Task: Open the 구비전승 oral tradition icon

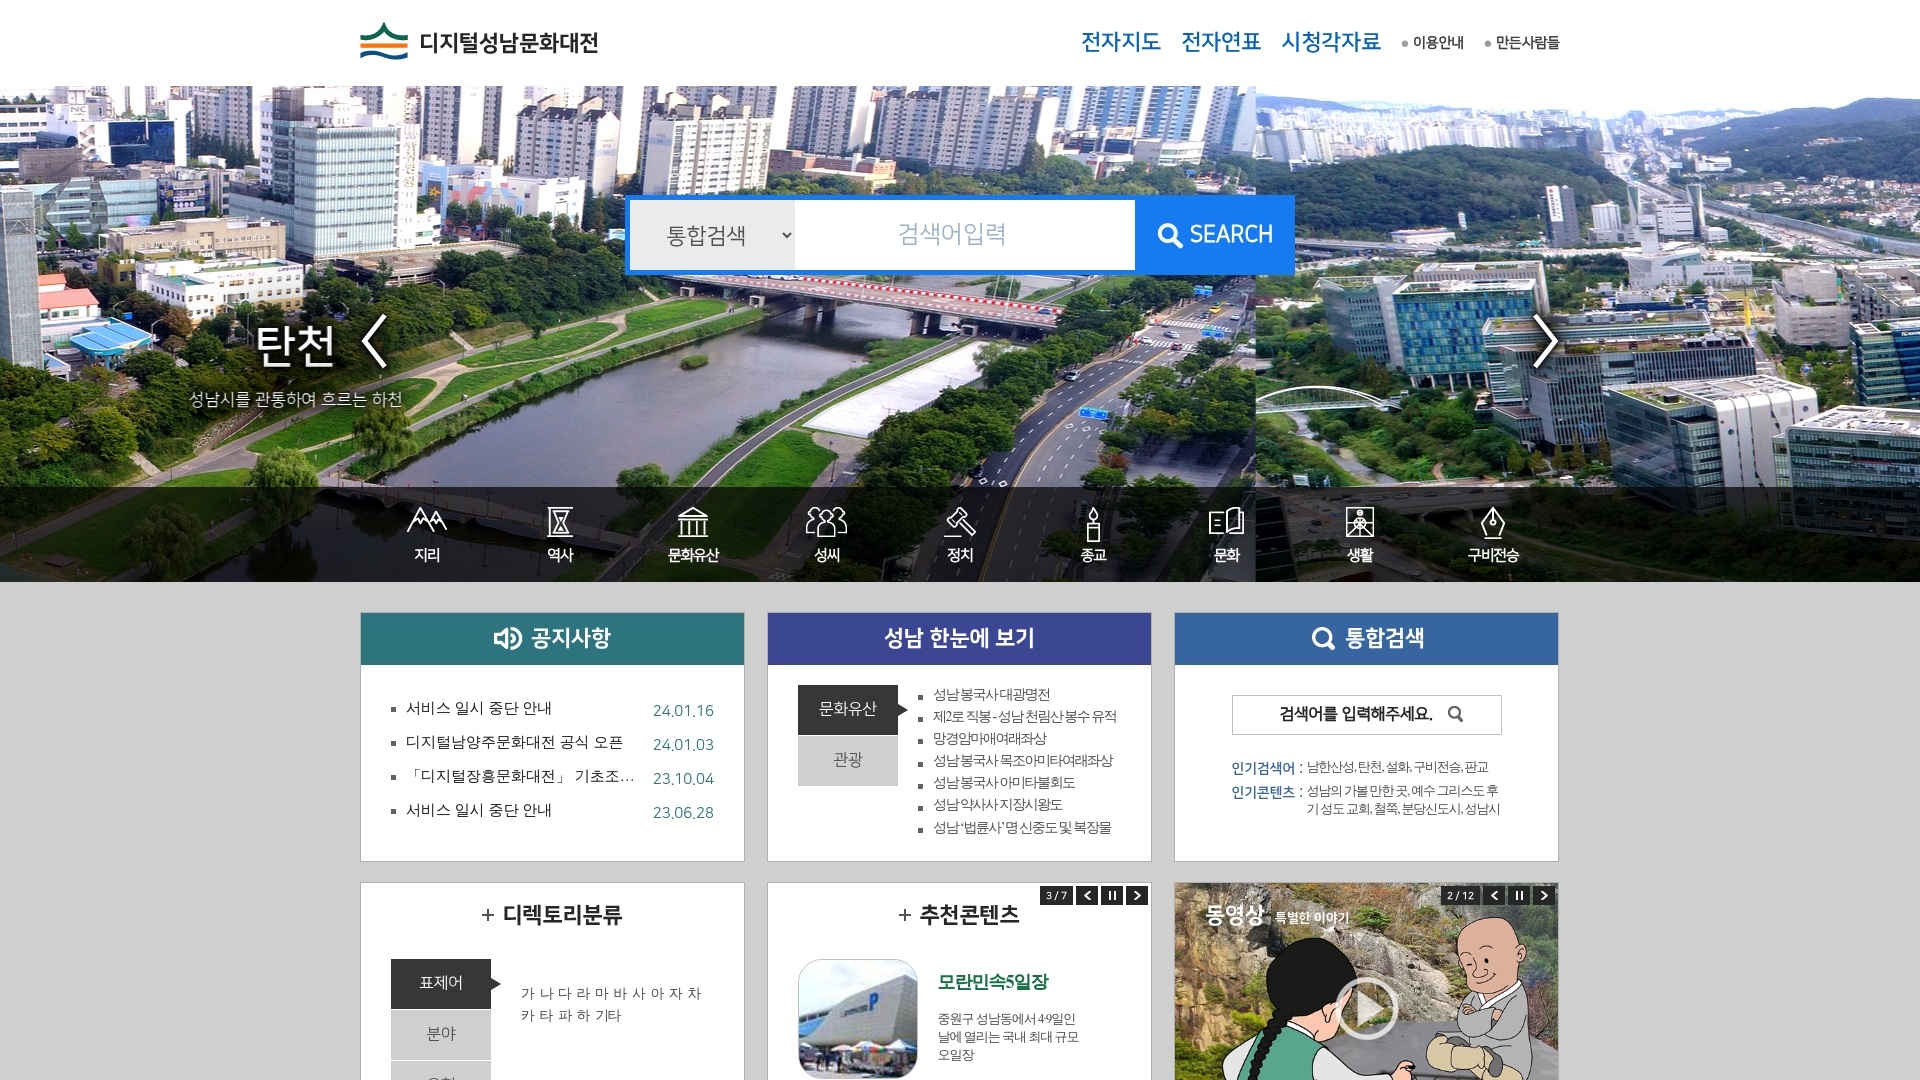Action: point(1493,535)
